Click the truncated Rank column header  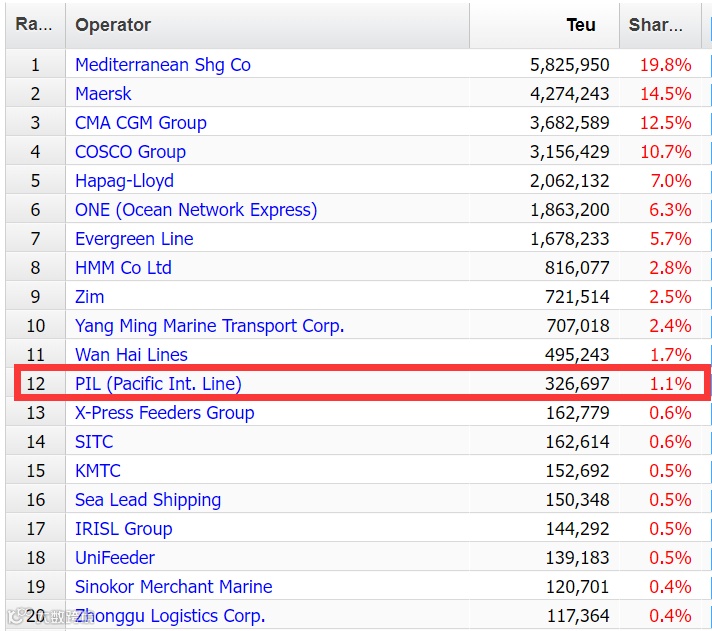tap(35, 25)
